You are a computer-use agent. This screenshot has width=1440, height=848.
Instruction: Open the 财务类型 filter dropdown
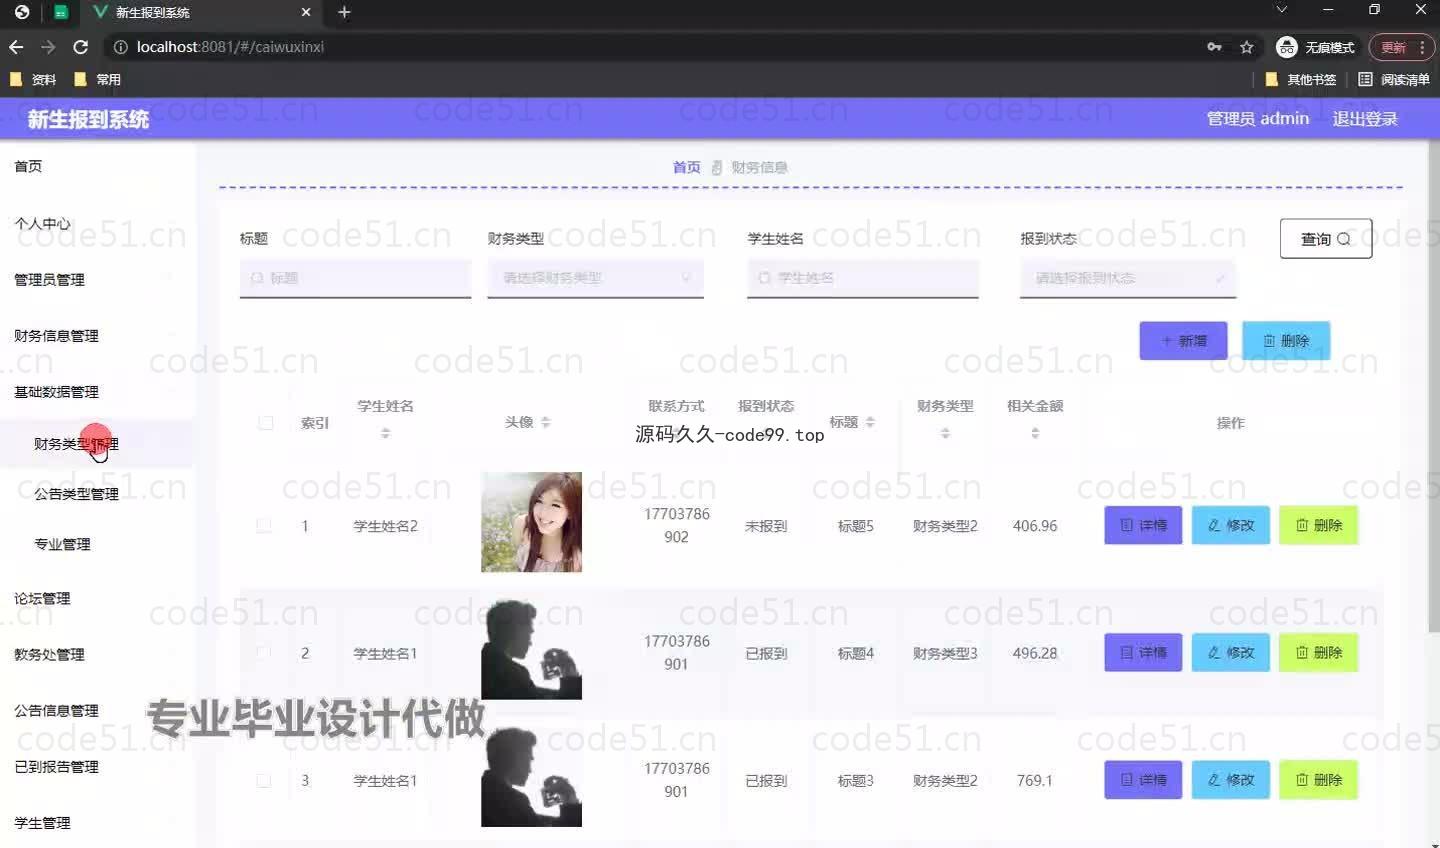pyautogui.click(x=596, y=278)
